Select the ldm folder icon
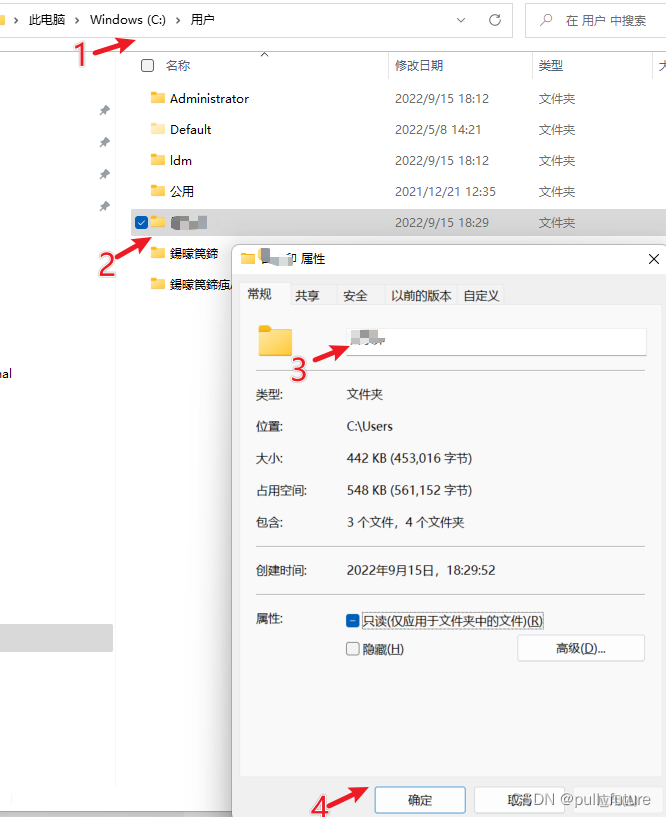Viewport: 666px width, 817px height. (x=158, y=160)
